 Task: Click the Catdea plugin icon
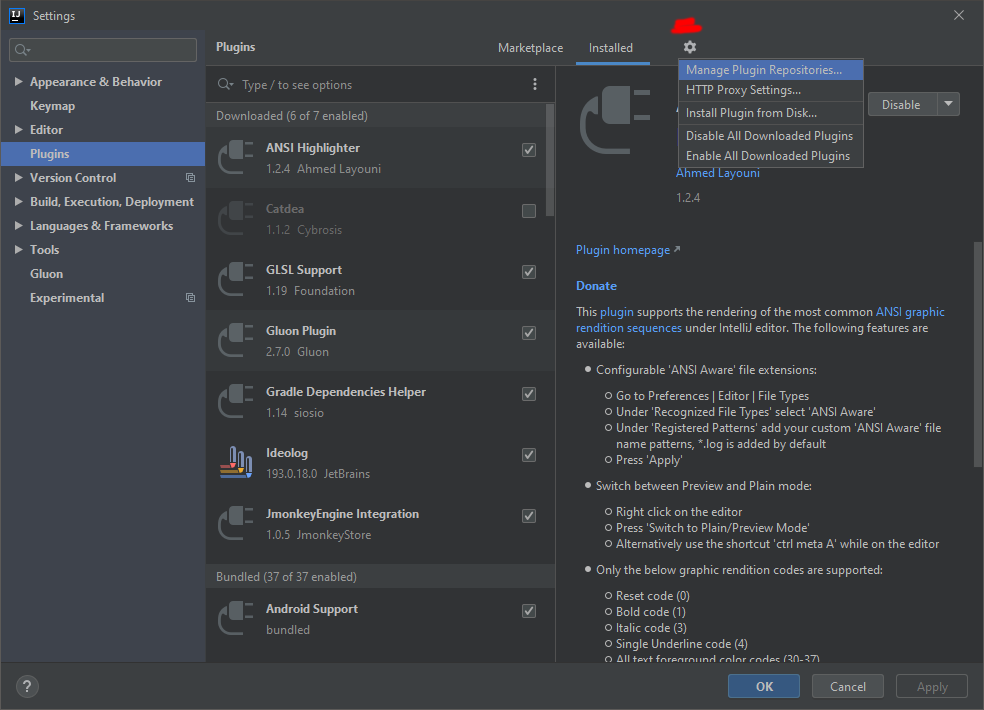pos(236,218)
